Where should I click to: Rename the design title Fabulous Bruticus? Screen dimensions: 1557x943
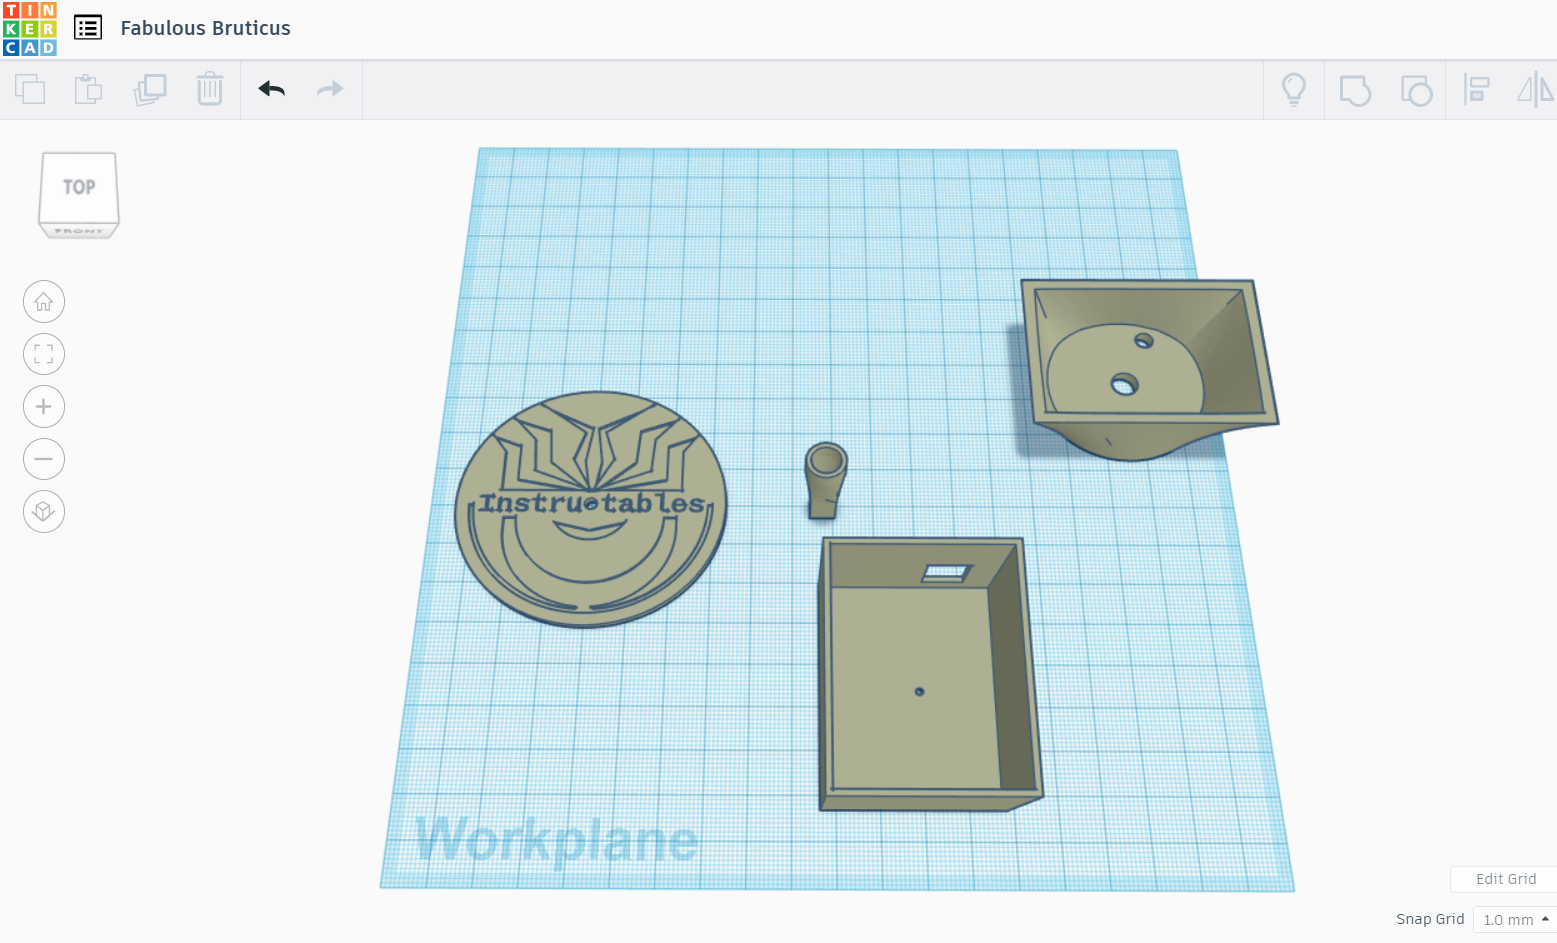point(206,28)
